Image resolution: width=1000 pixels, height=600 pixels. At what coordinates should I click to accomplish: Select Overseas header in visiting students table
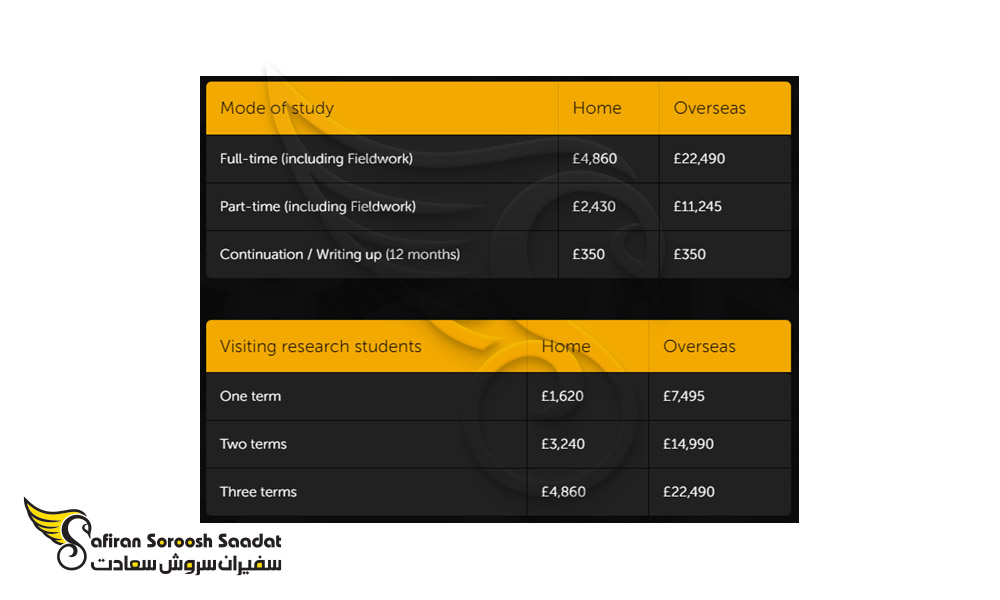(699, 346)
